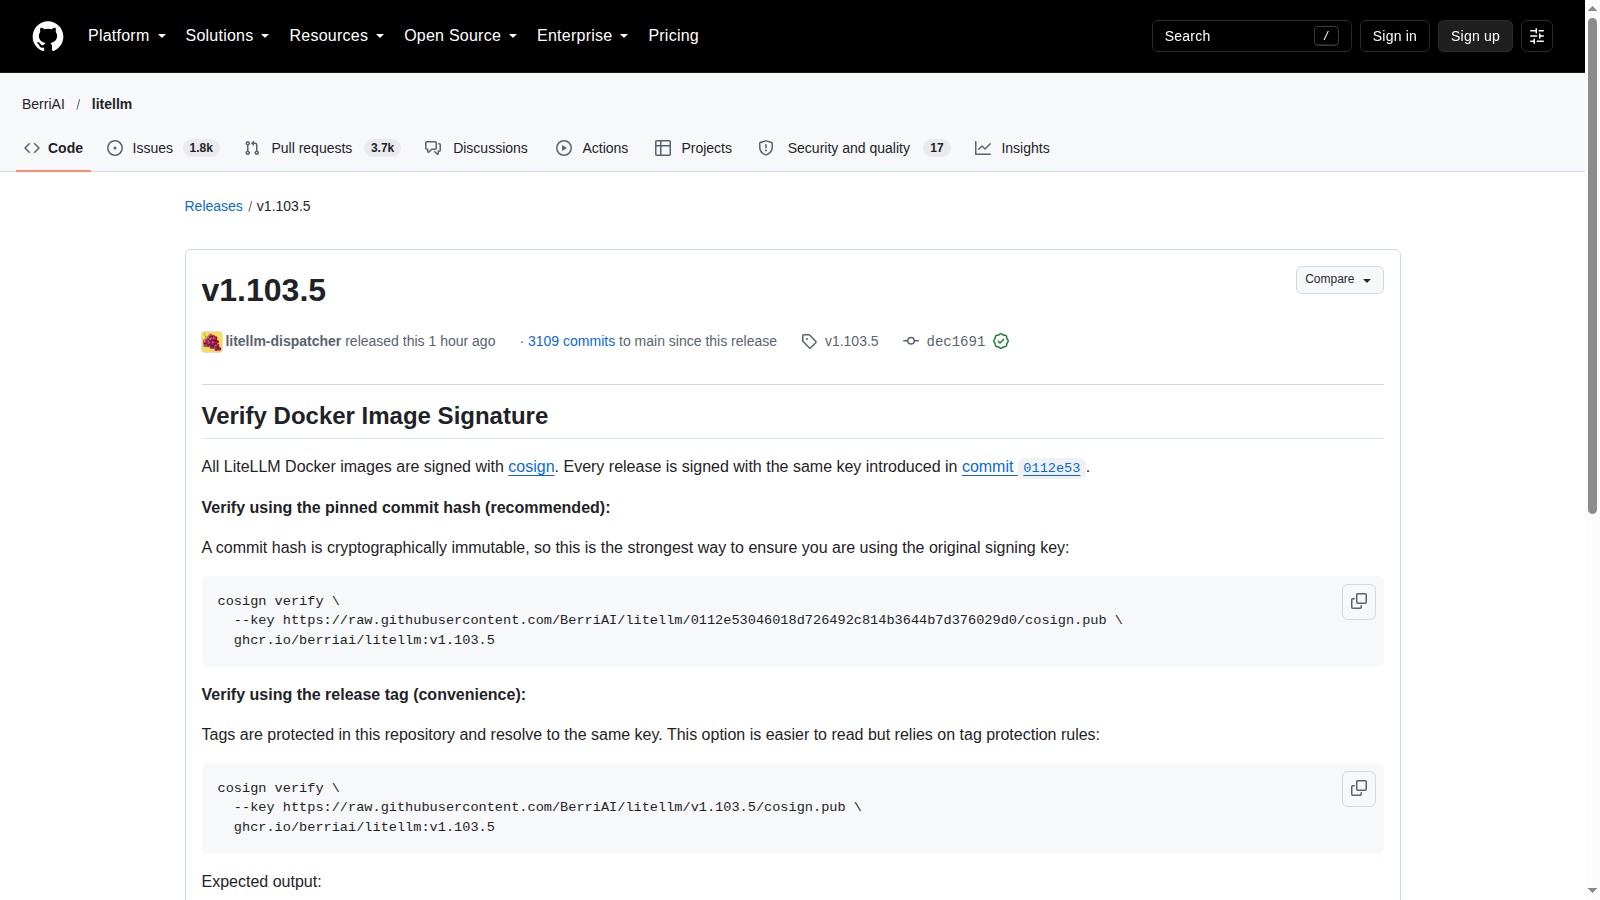Screen dimensions: 1600x900
Task: Open the litellm repository link
Action: pos(112,104)
